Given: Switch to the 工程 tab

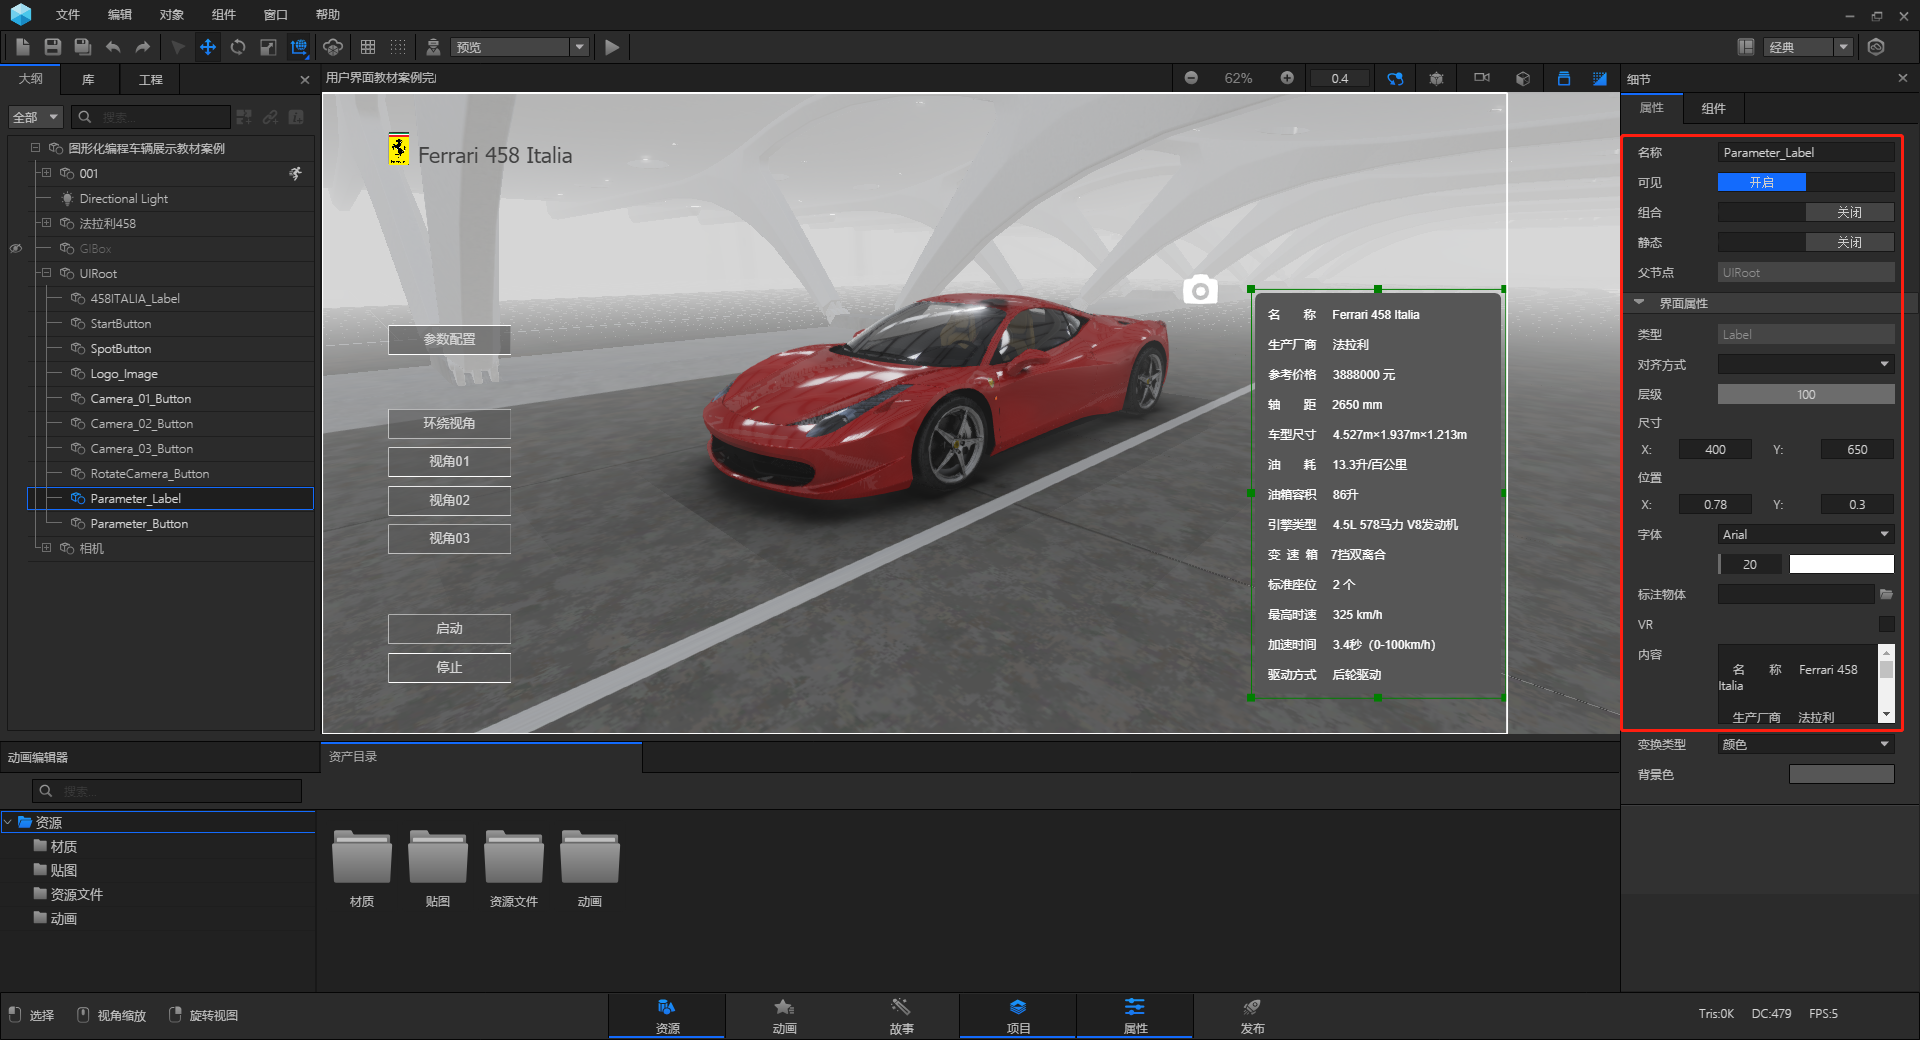Looking at the screenshot, I should tap(151, 79).
